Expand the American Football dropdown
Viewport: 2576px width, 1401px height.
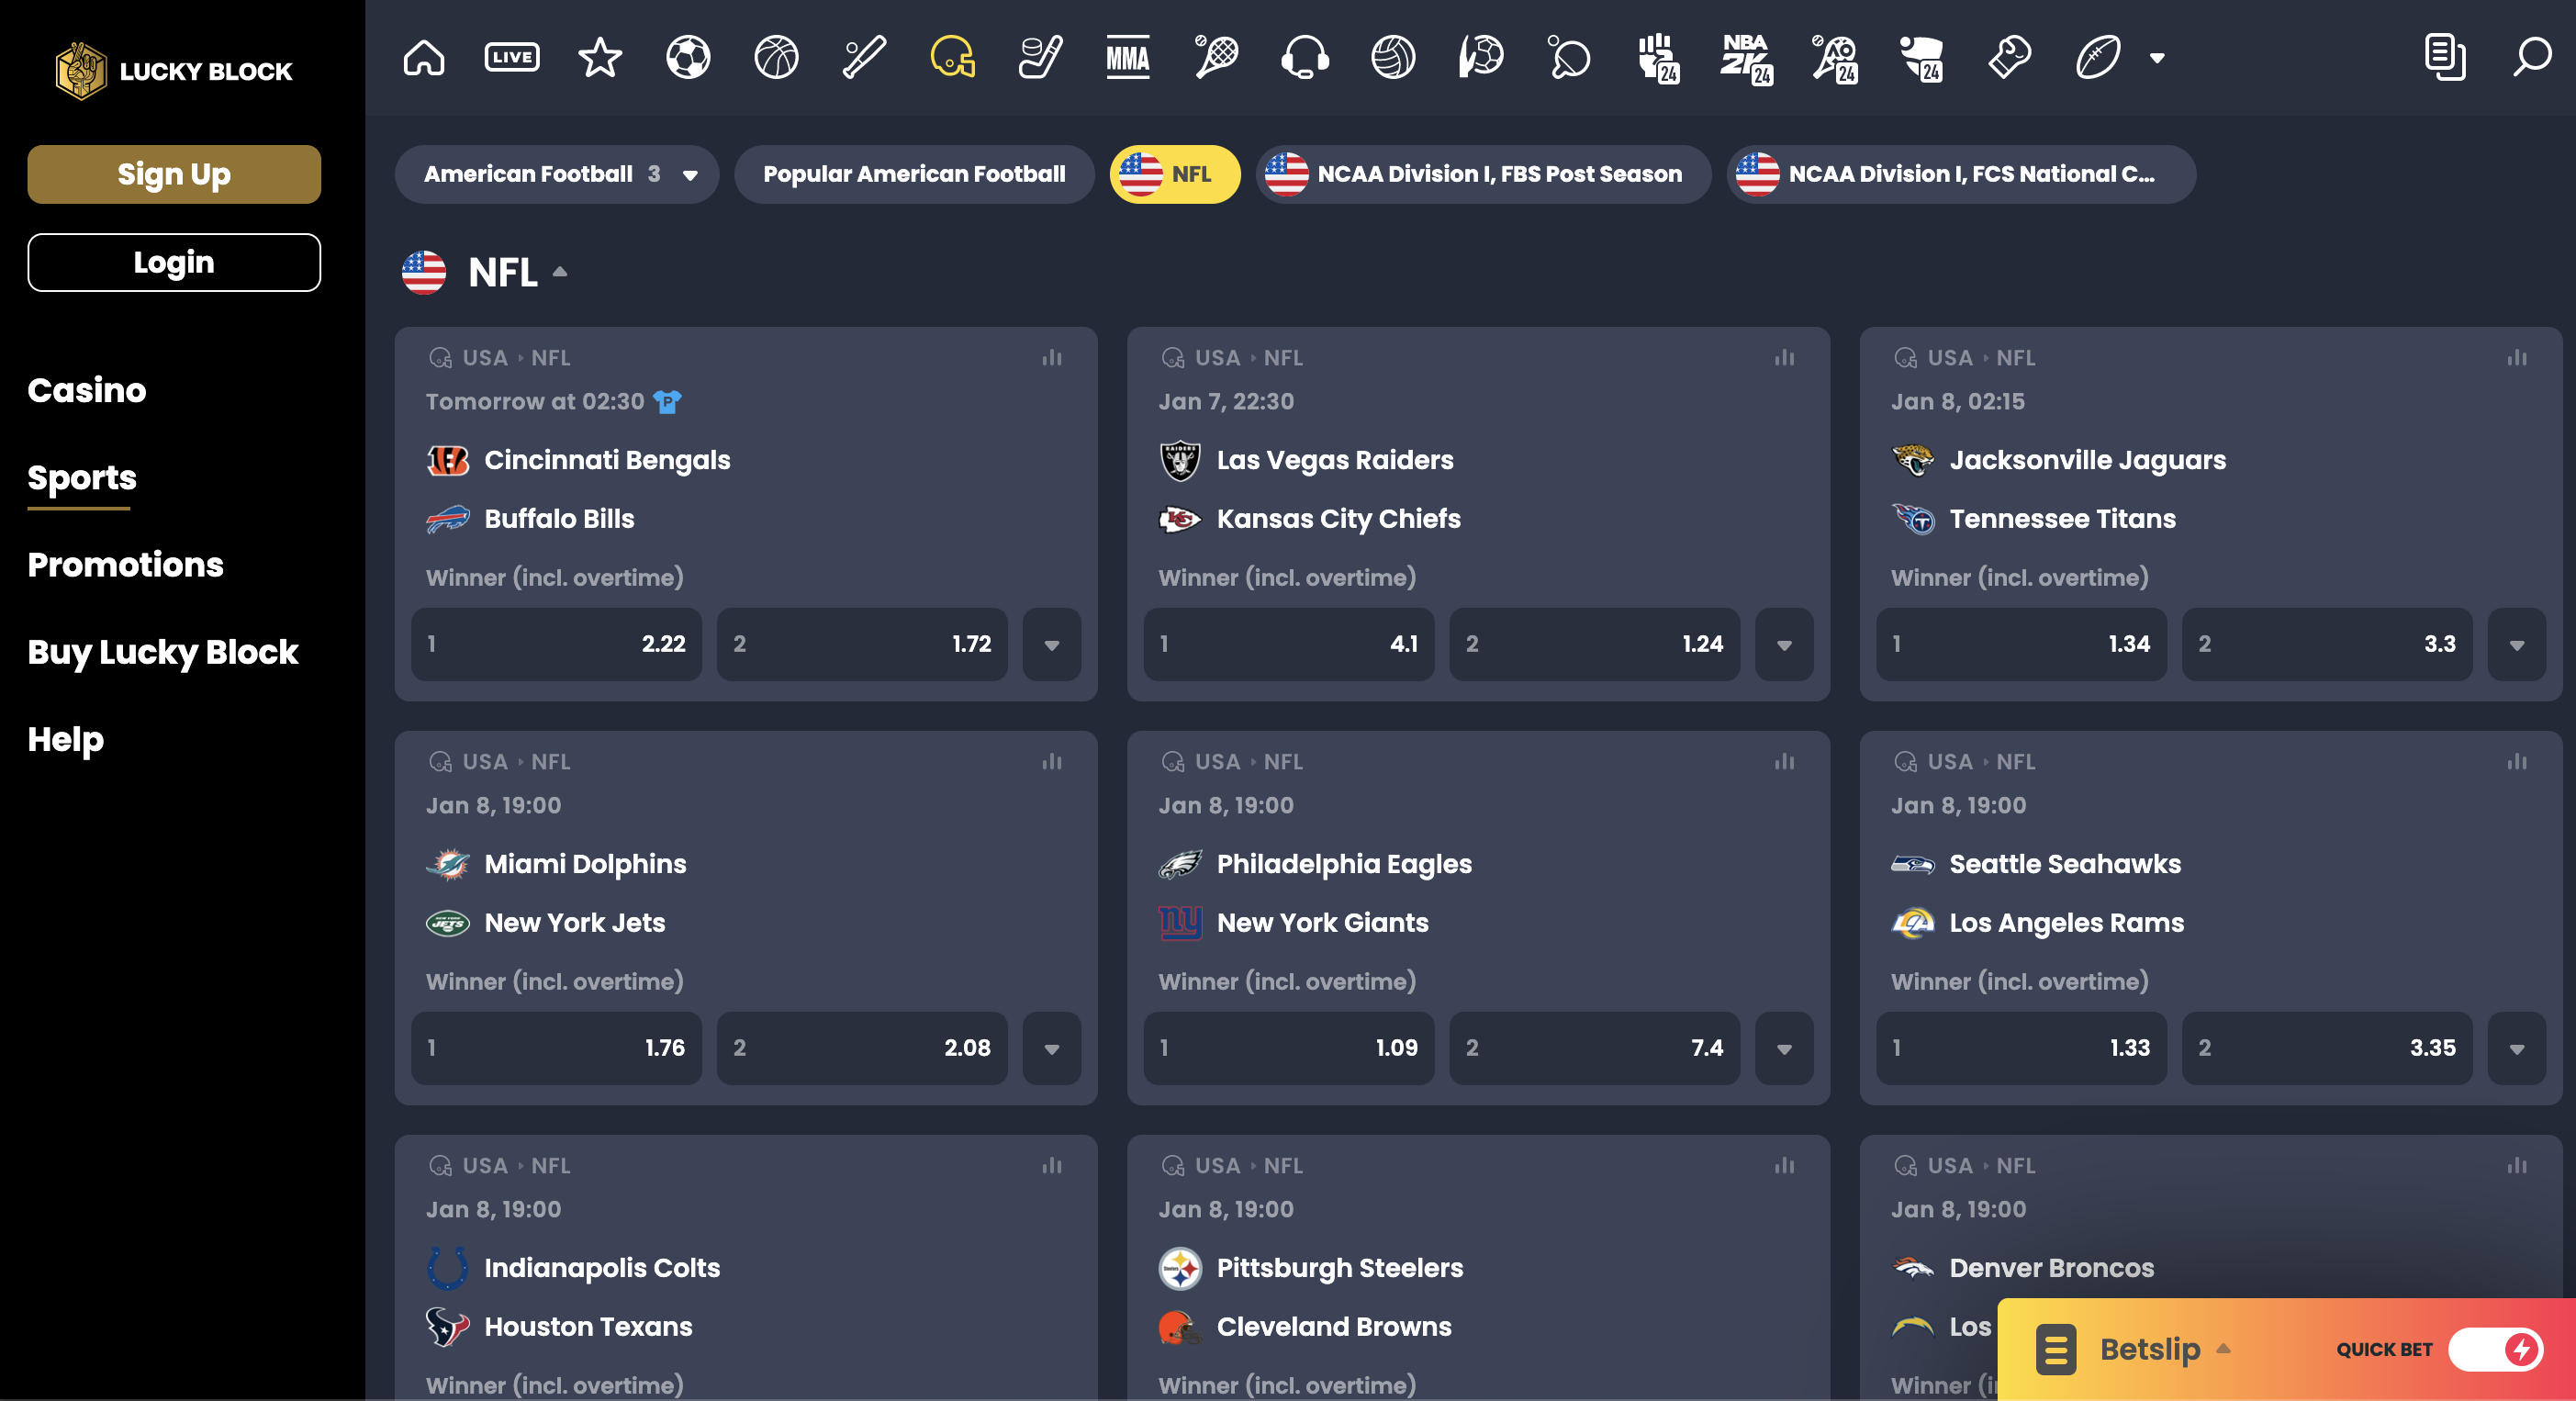point(691,173)
